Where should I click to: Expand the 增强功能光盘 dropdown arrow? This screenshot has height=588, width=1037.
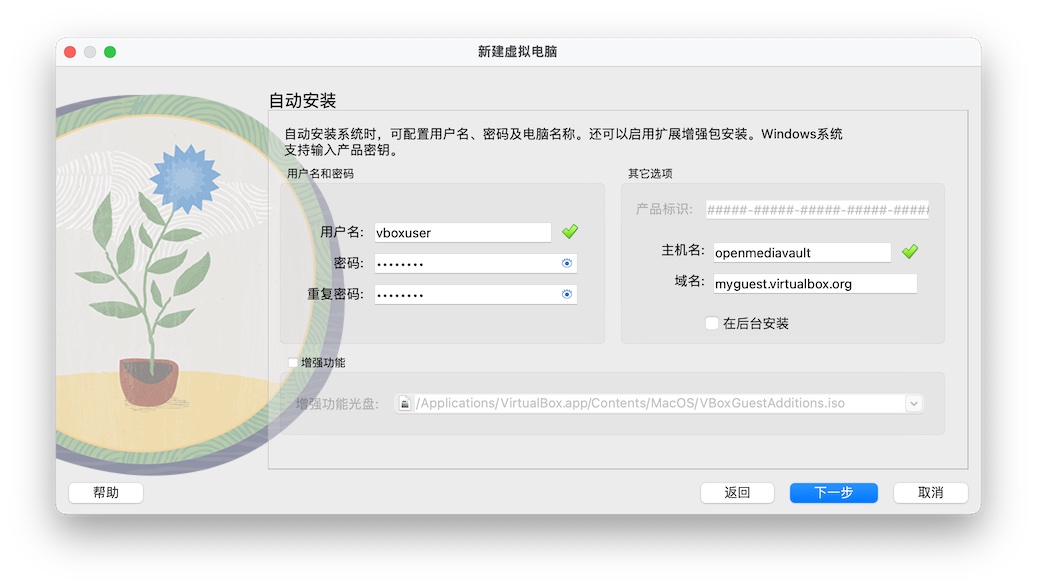point(913,404)
